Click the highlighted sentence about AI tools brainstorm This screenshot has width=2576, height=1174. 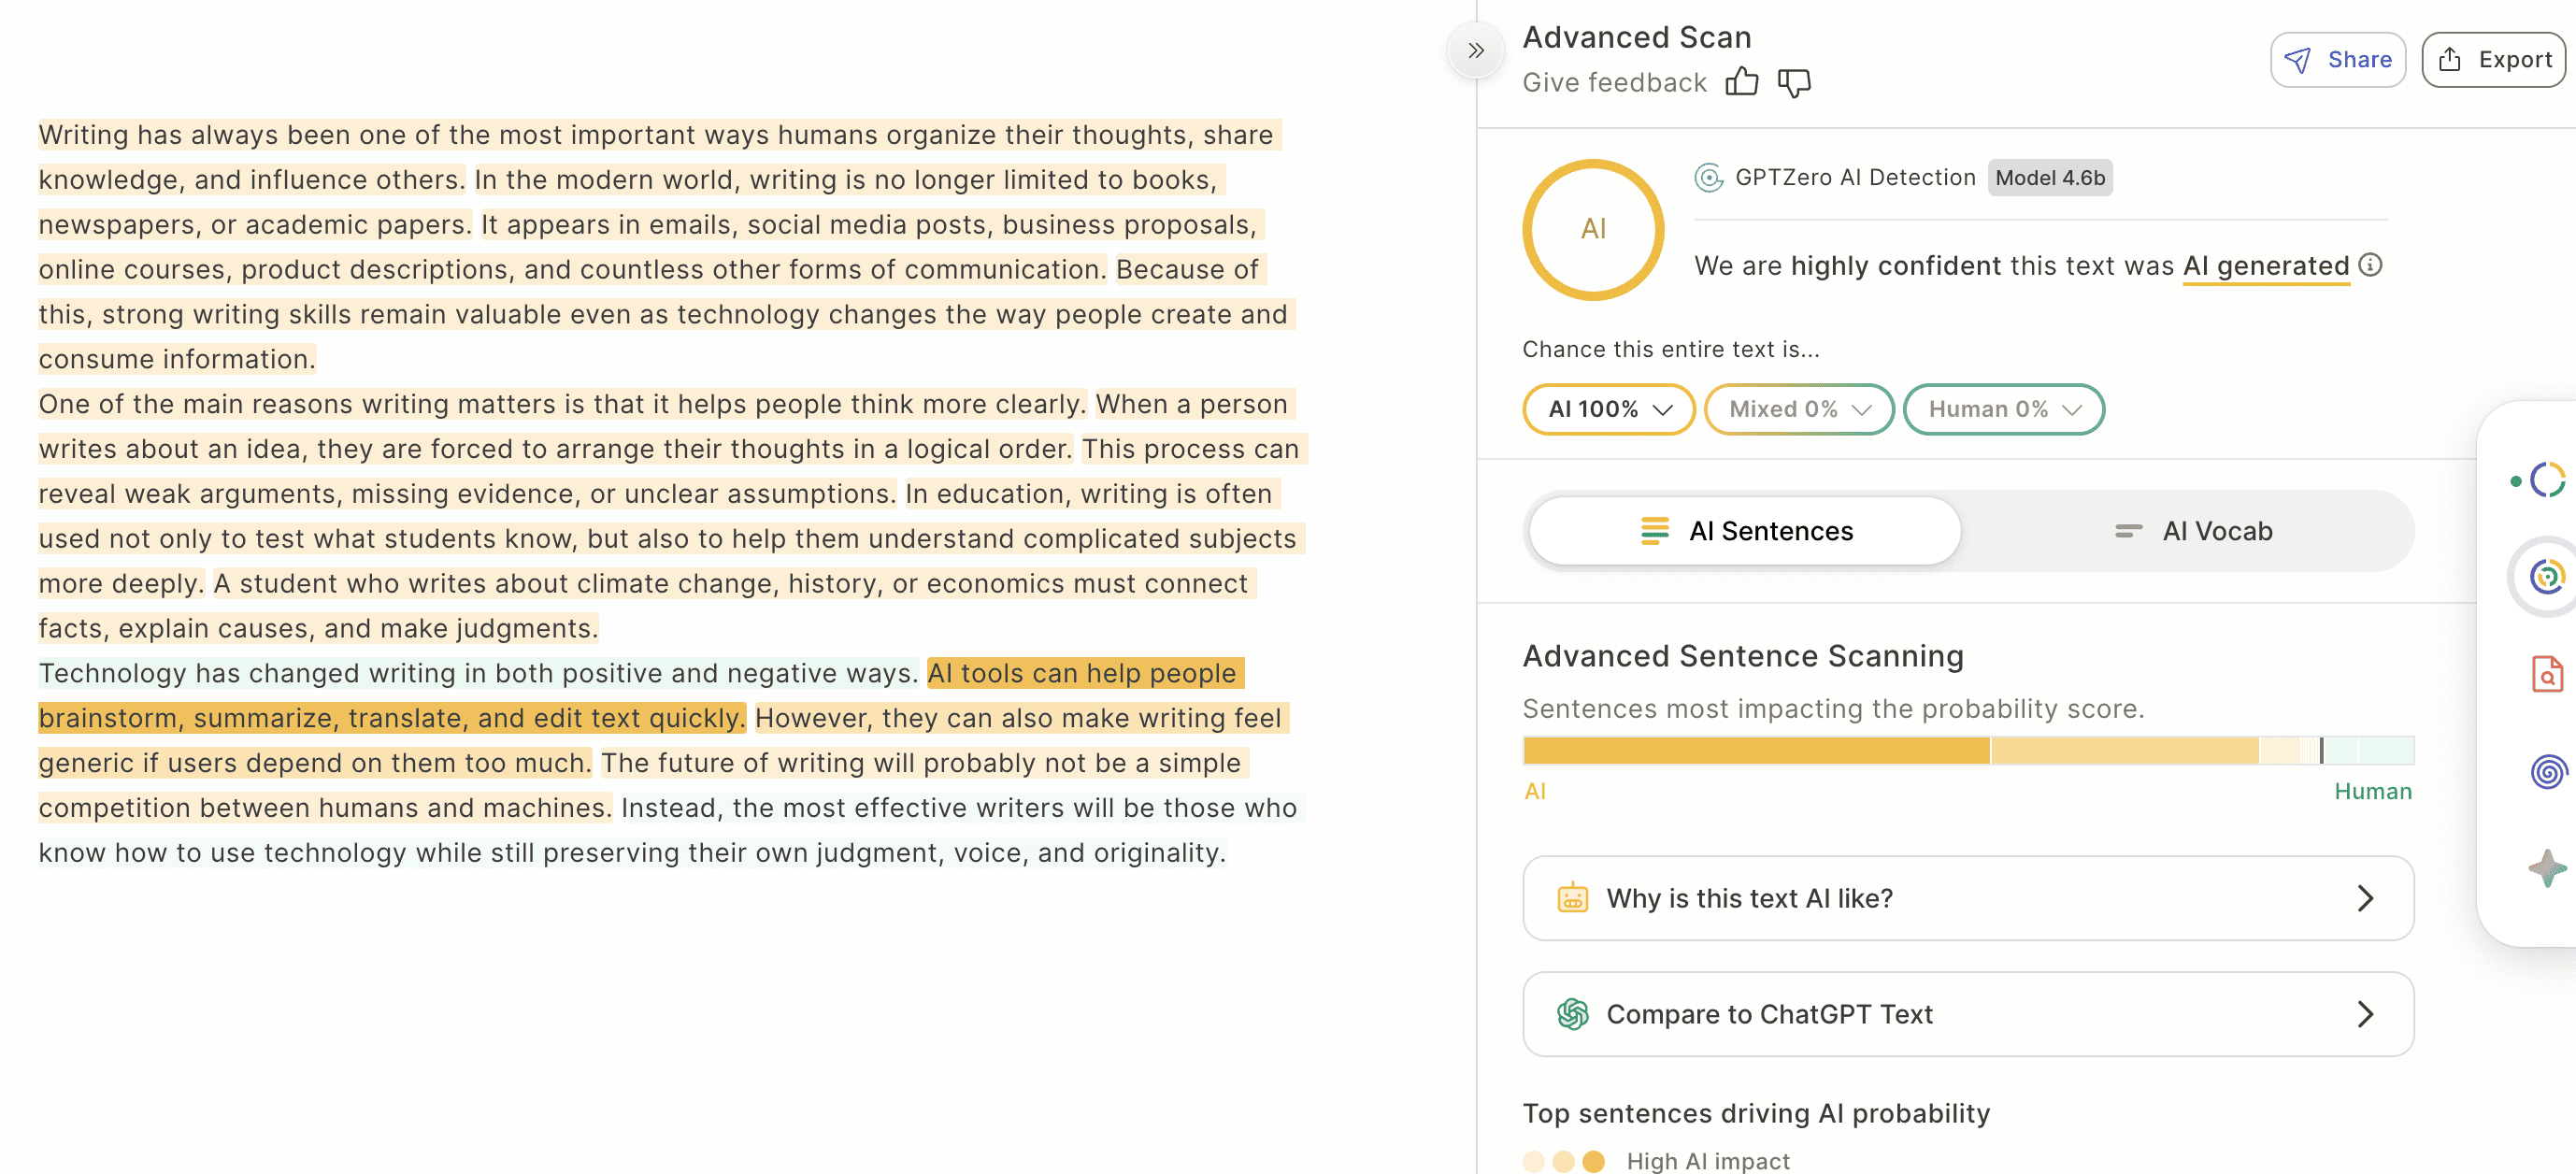[640, 696]
